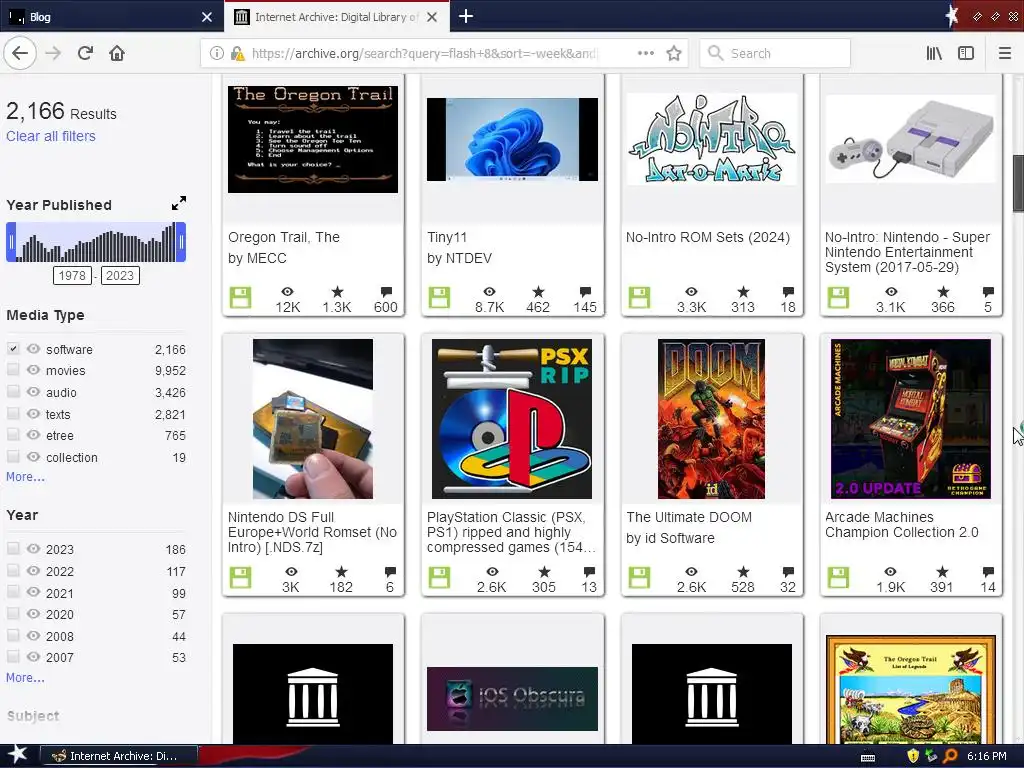Click the favorites star on Oregon Trail card
Viewport: 1024px width, 768px height.
pos(337,291)
